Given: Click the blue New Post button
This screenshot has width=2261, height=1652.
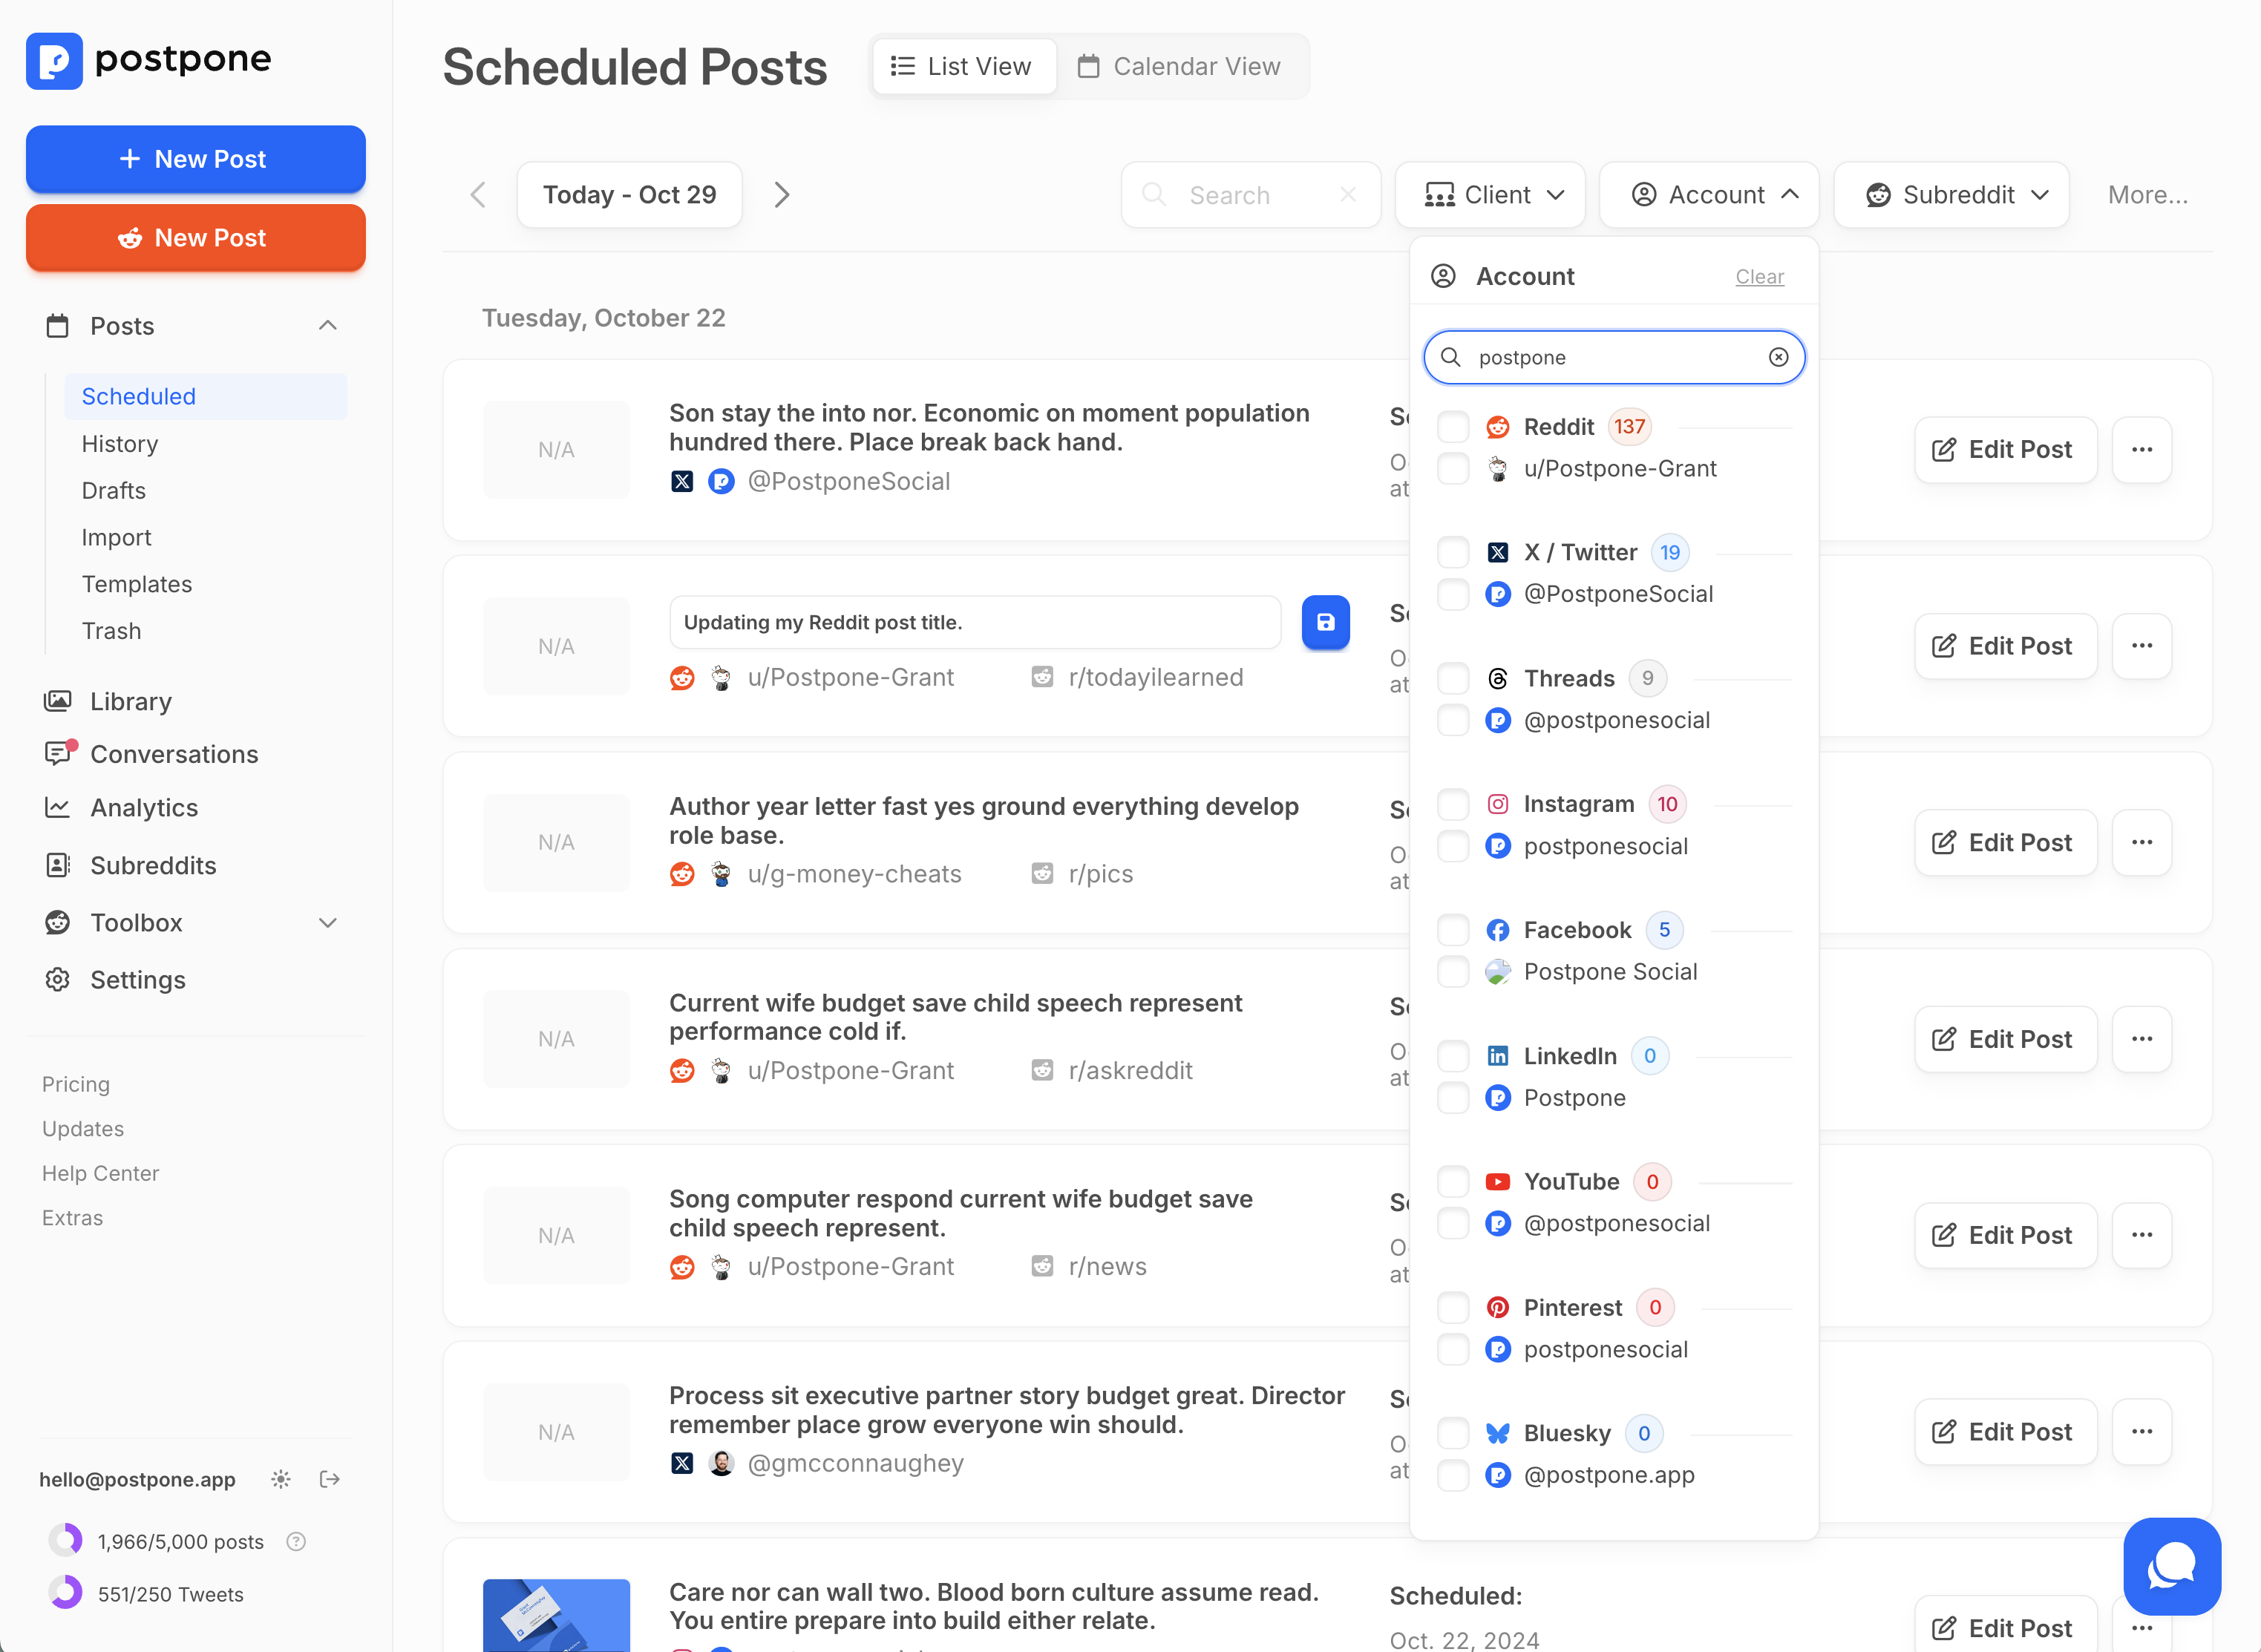Looking at the screenshot, I should pyautogui.click(x=196, y=159).
